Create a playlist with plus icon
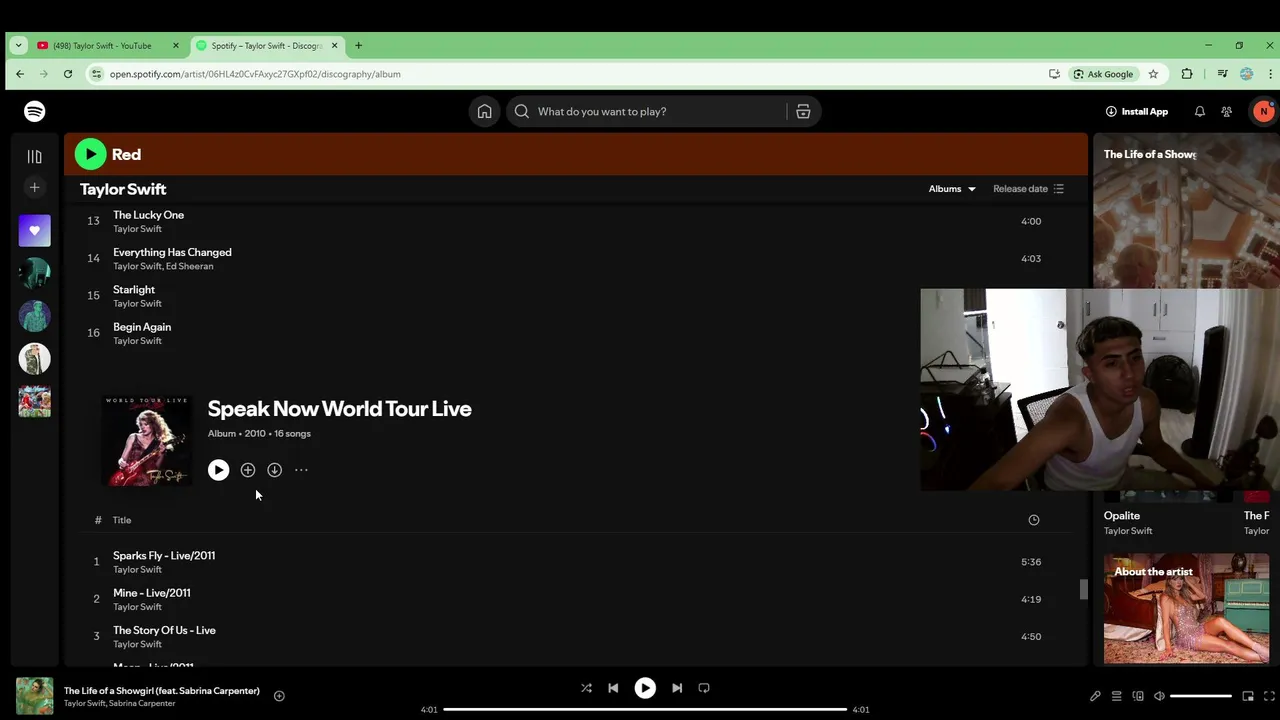This screenshot has width=1280, height=720. tap(35, 187)
